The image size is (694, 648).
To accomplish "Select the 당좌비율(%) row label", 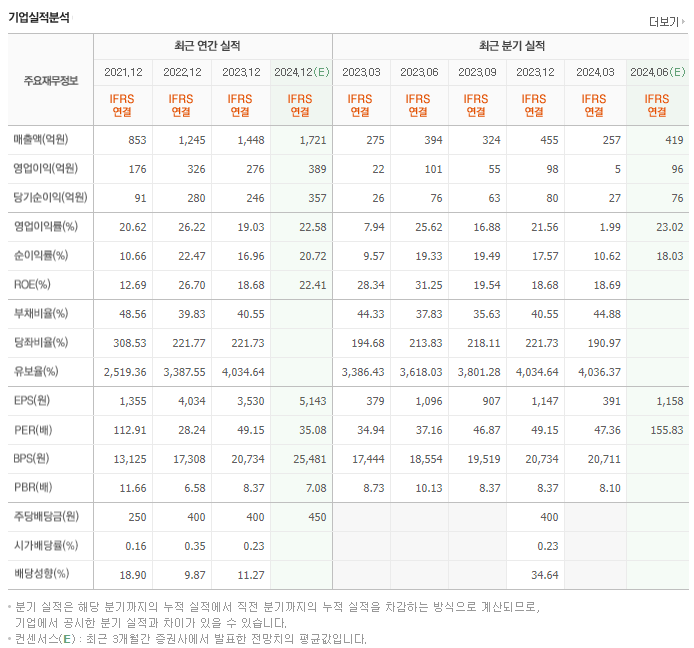I will coord(41,342).
